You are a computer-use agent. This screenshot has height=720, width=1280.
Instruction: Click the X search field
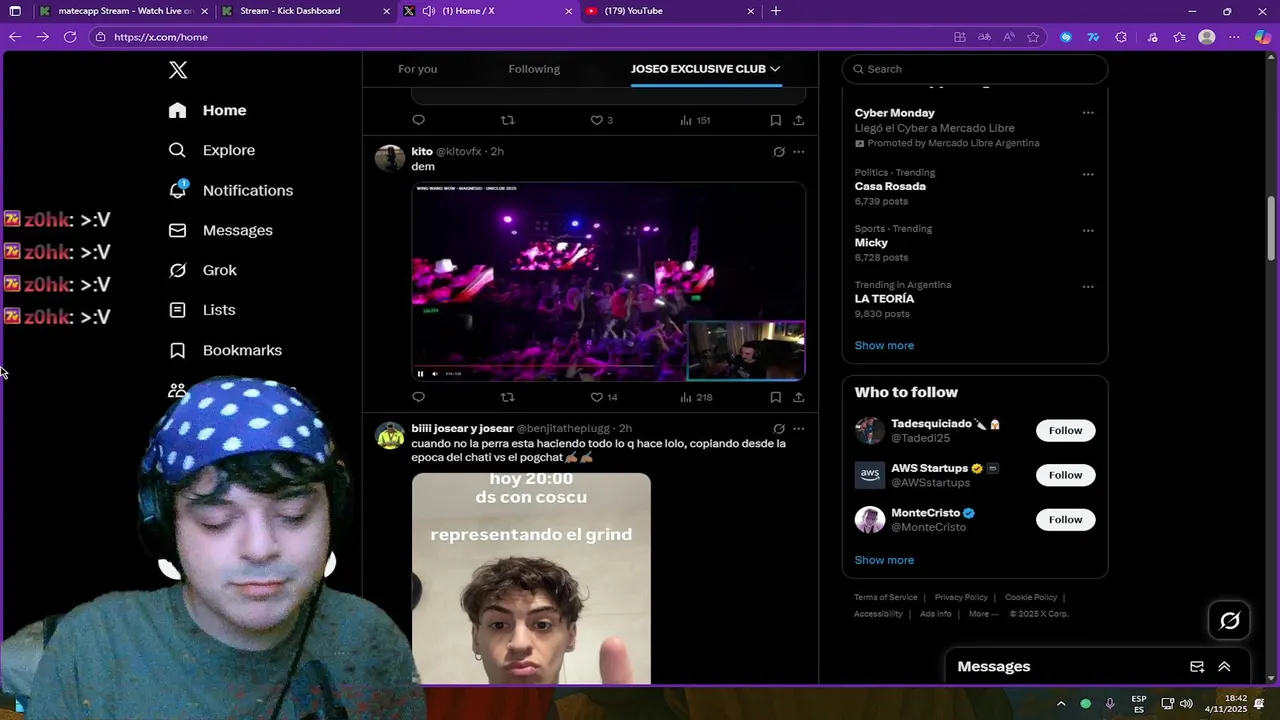[x=975, y=69]
